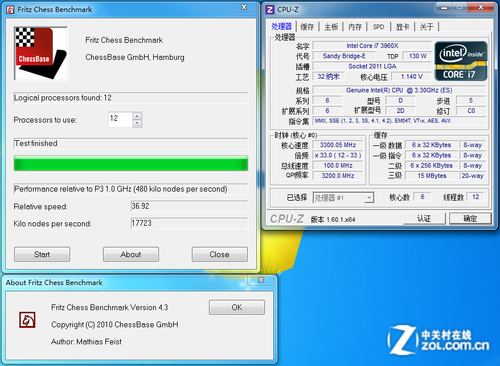Click the Relative speed value 36.92
500x366 pixels.
189,206
